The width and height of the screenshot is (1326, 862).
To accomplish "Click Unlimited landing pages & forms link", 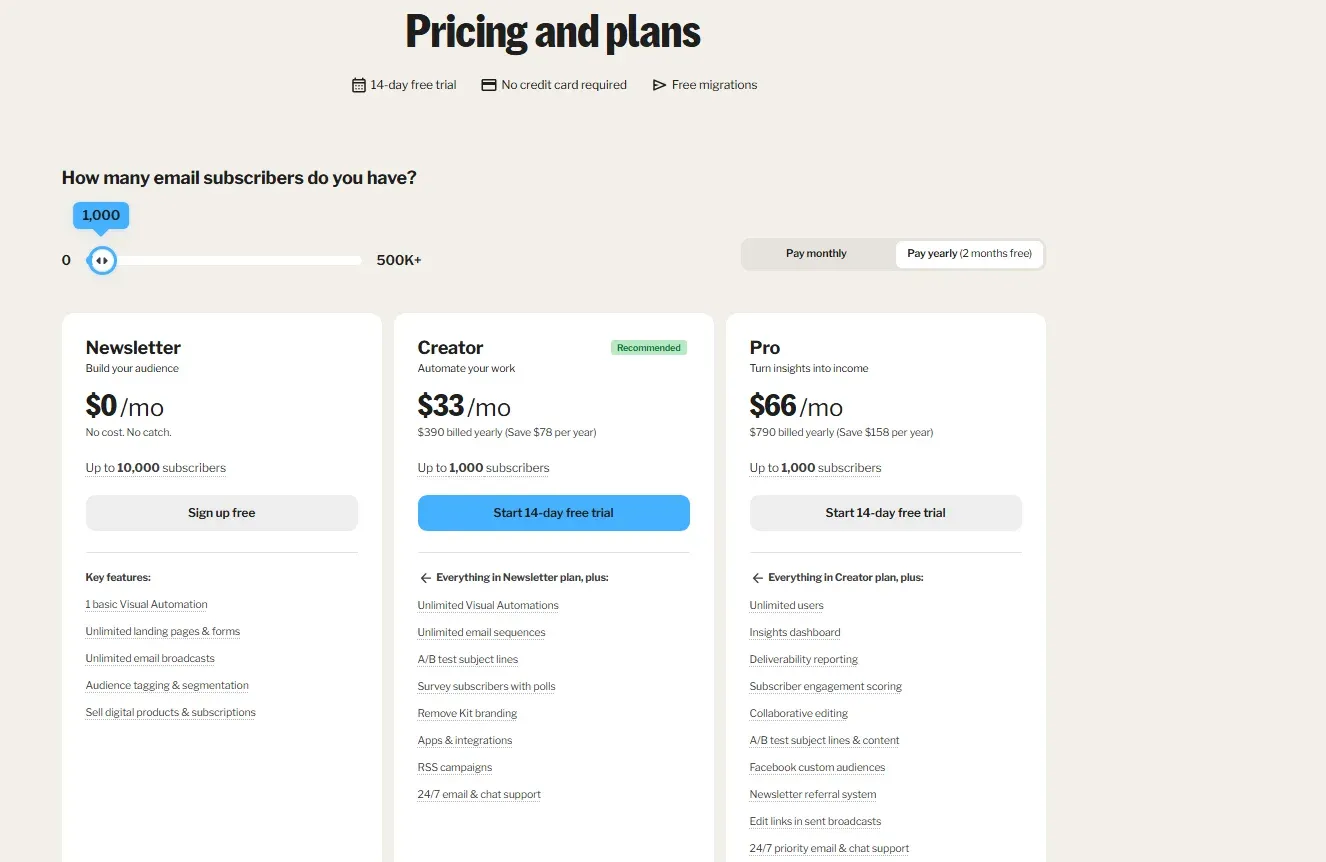I will [162, 631].
